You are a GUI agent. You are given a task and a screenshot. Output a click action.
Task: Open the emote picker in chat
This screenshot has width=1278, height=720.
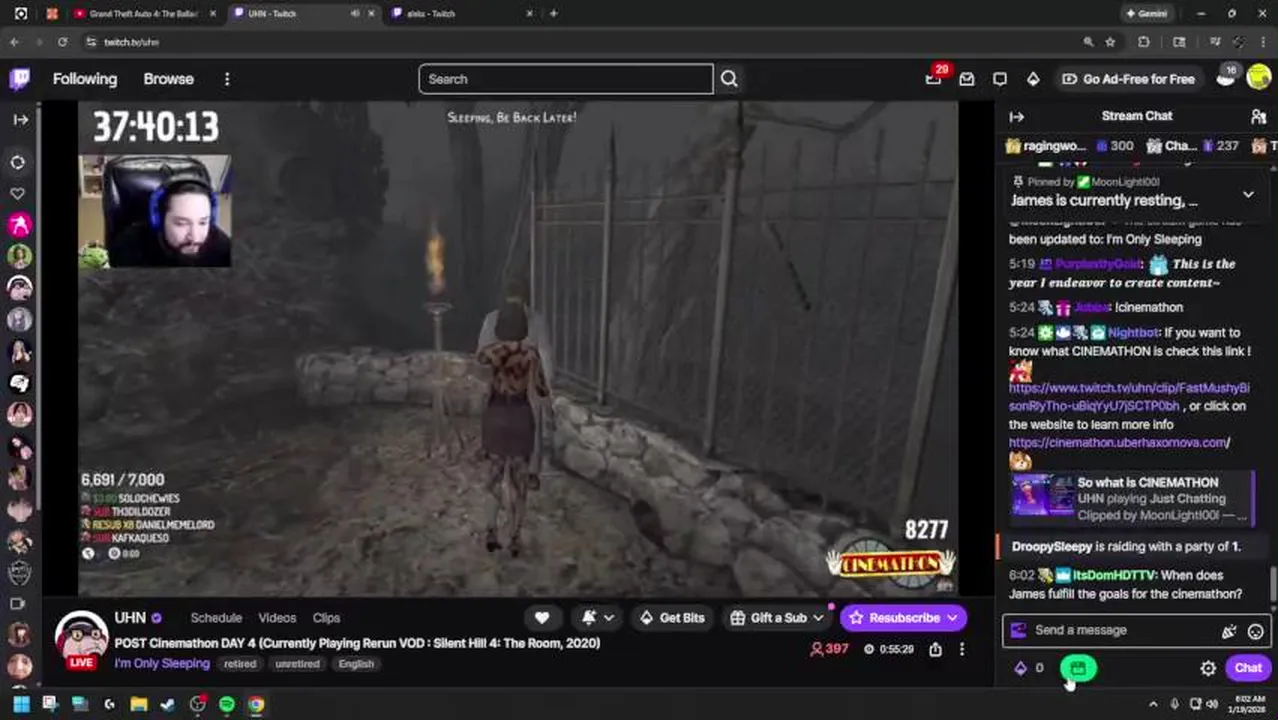pyautogui.click(x=1255, y=631)
